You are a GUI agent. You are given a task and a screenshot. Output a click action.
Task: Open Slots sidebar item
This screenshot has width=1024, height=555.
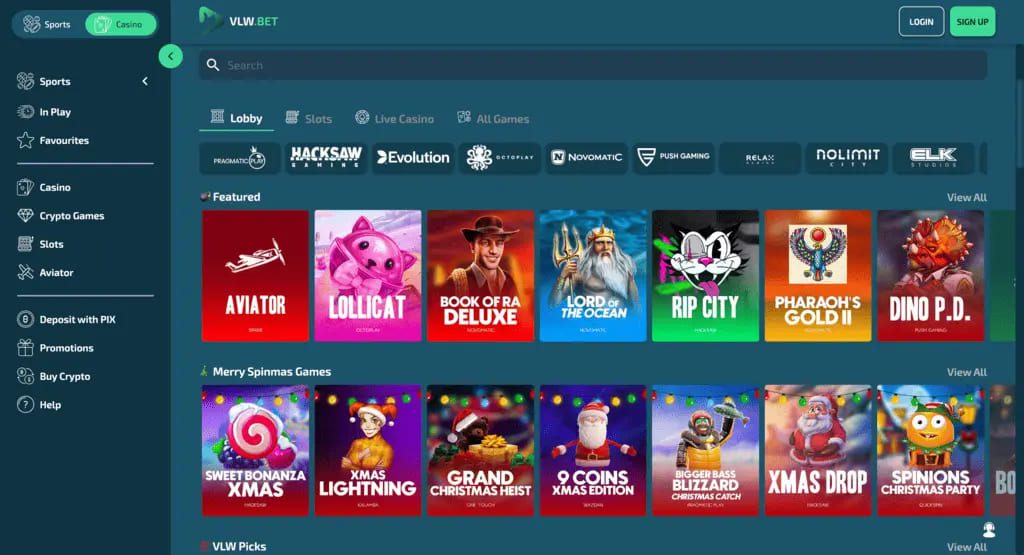click(40, 244)
